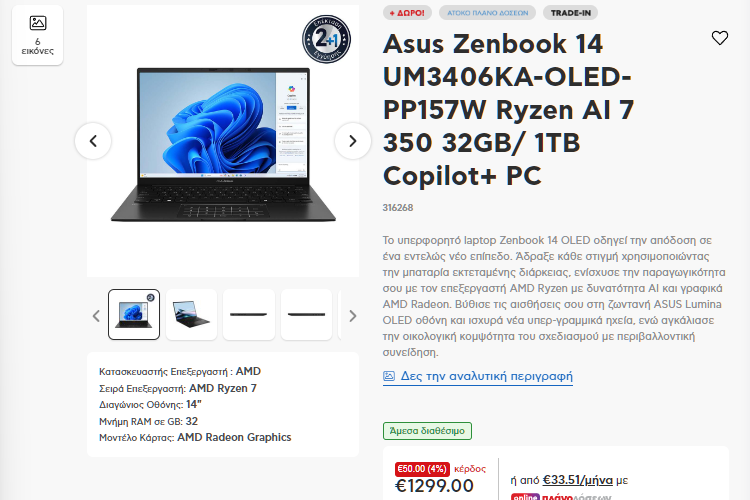Click the TRADE-IN tag
Screen dimensions: 750x500
click(x=571, y=13)
